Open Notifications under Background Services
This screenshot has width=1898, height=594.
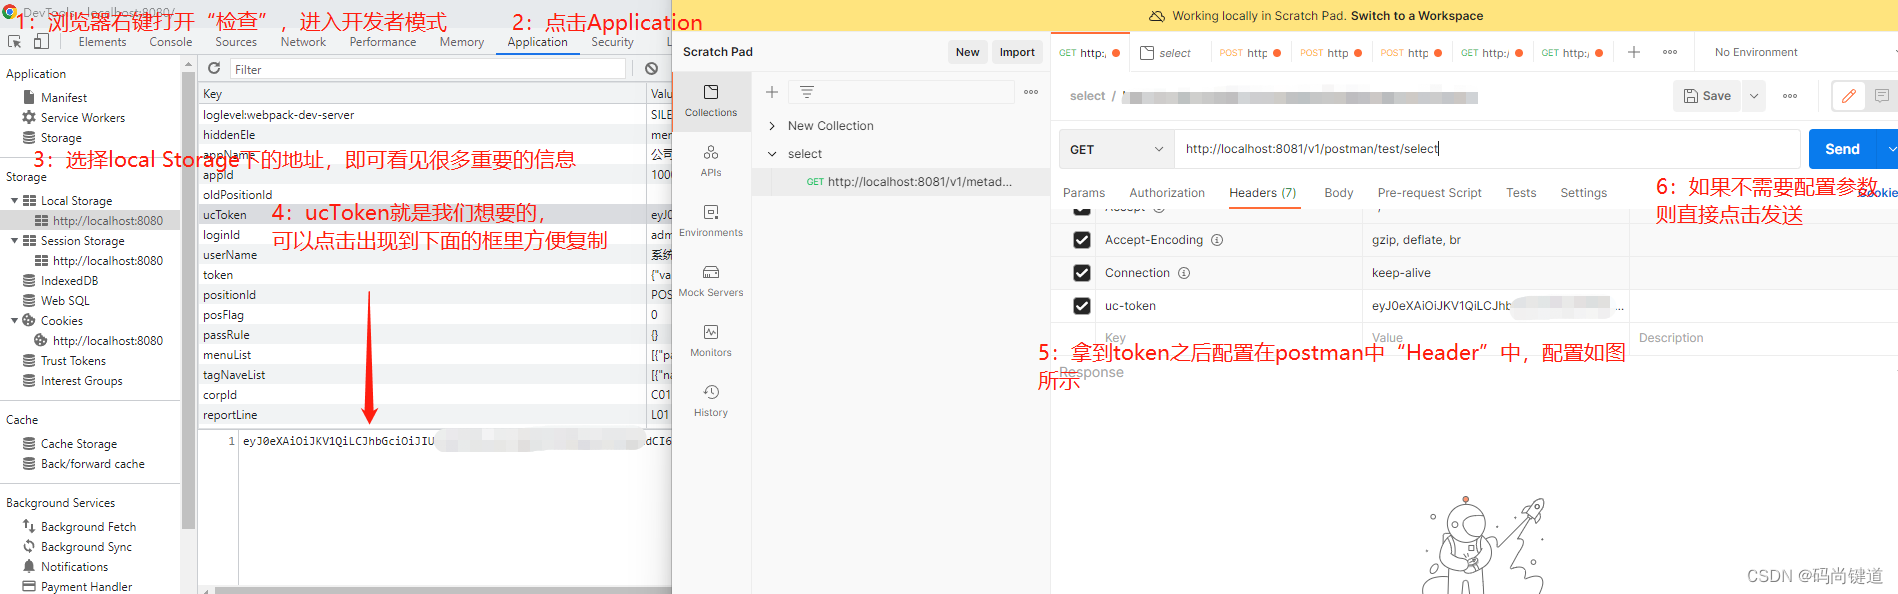[74, 567]
